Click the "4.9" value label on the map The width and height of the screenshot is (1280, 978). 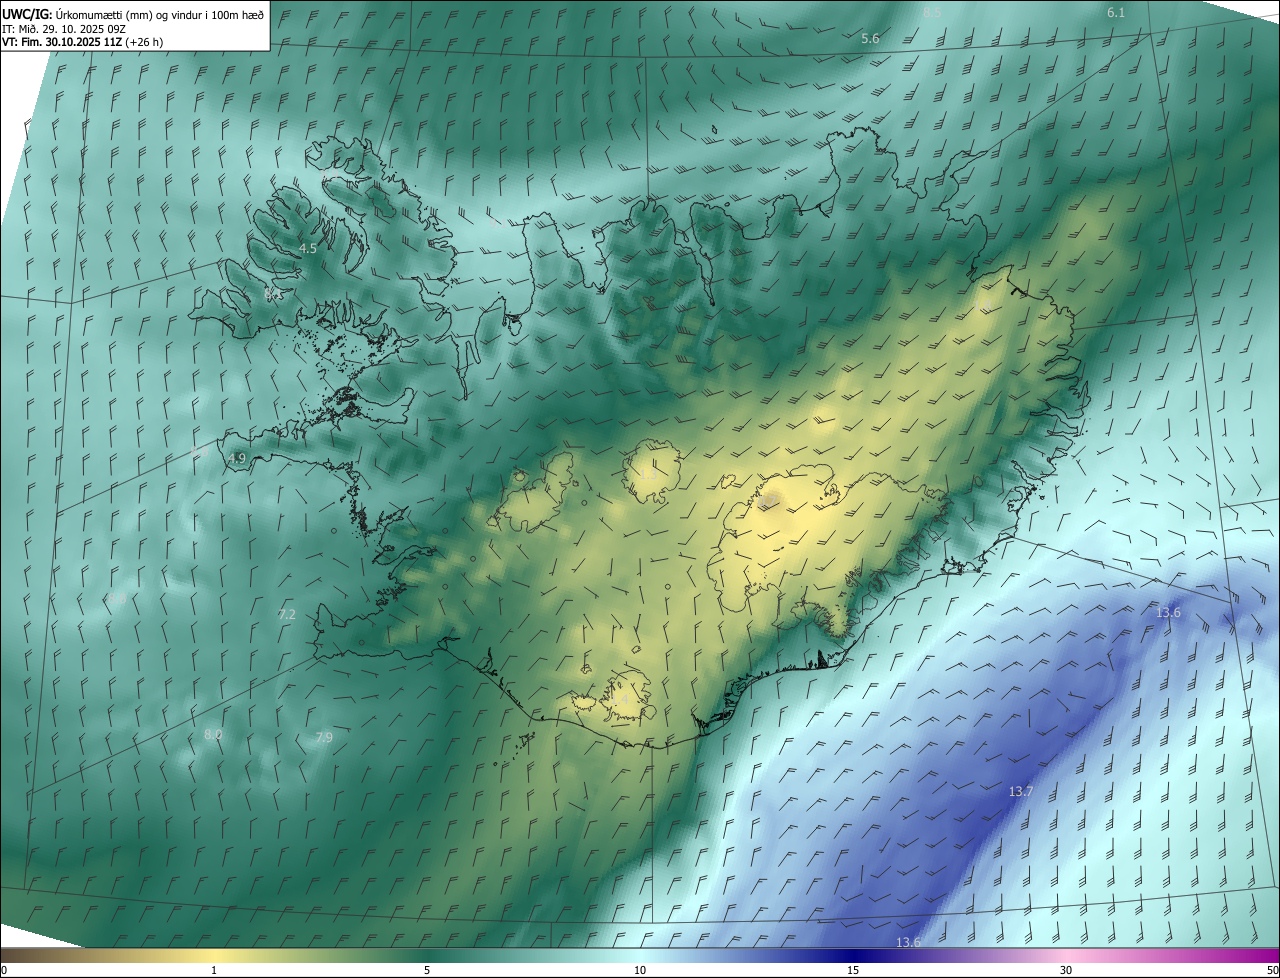pyautogui.click(x=237, y=459)
